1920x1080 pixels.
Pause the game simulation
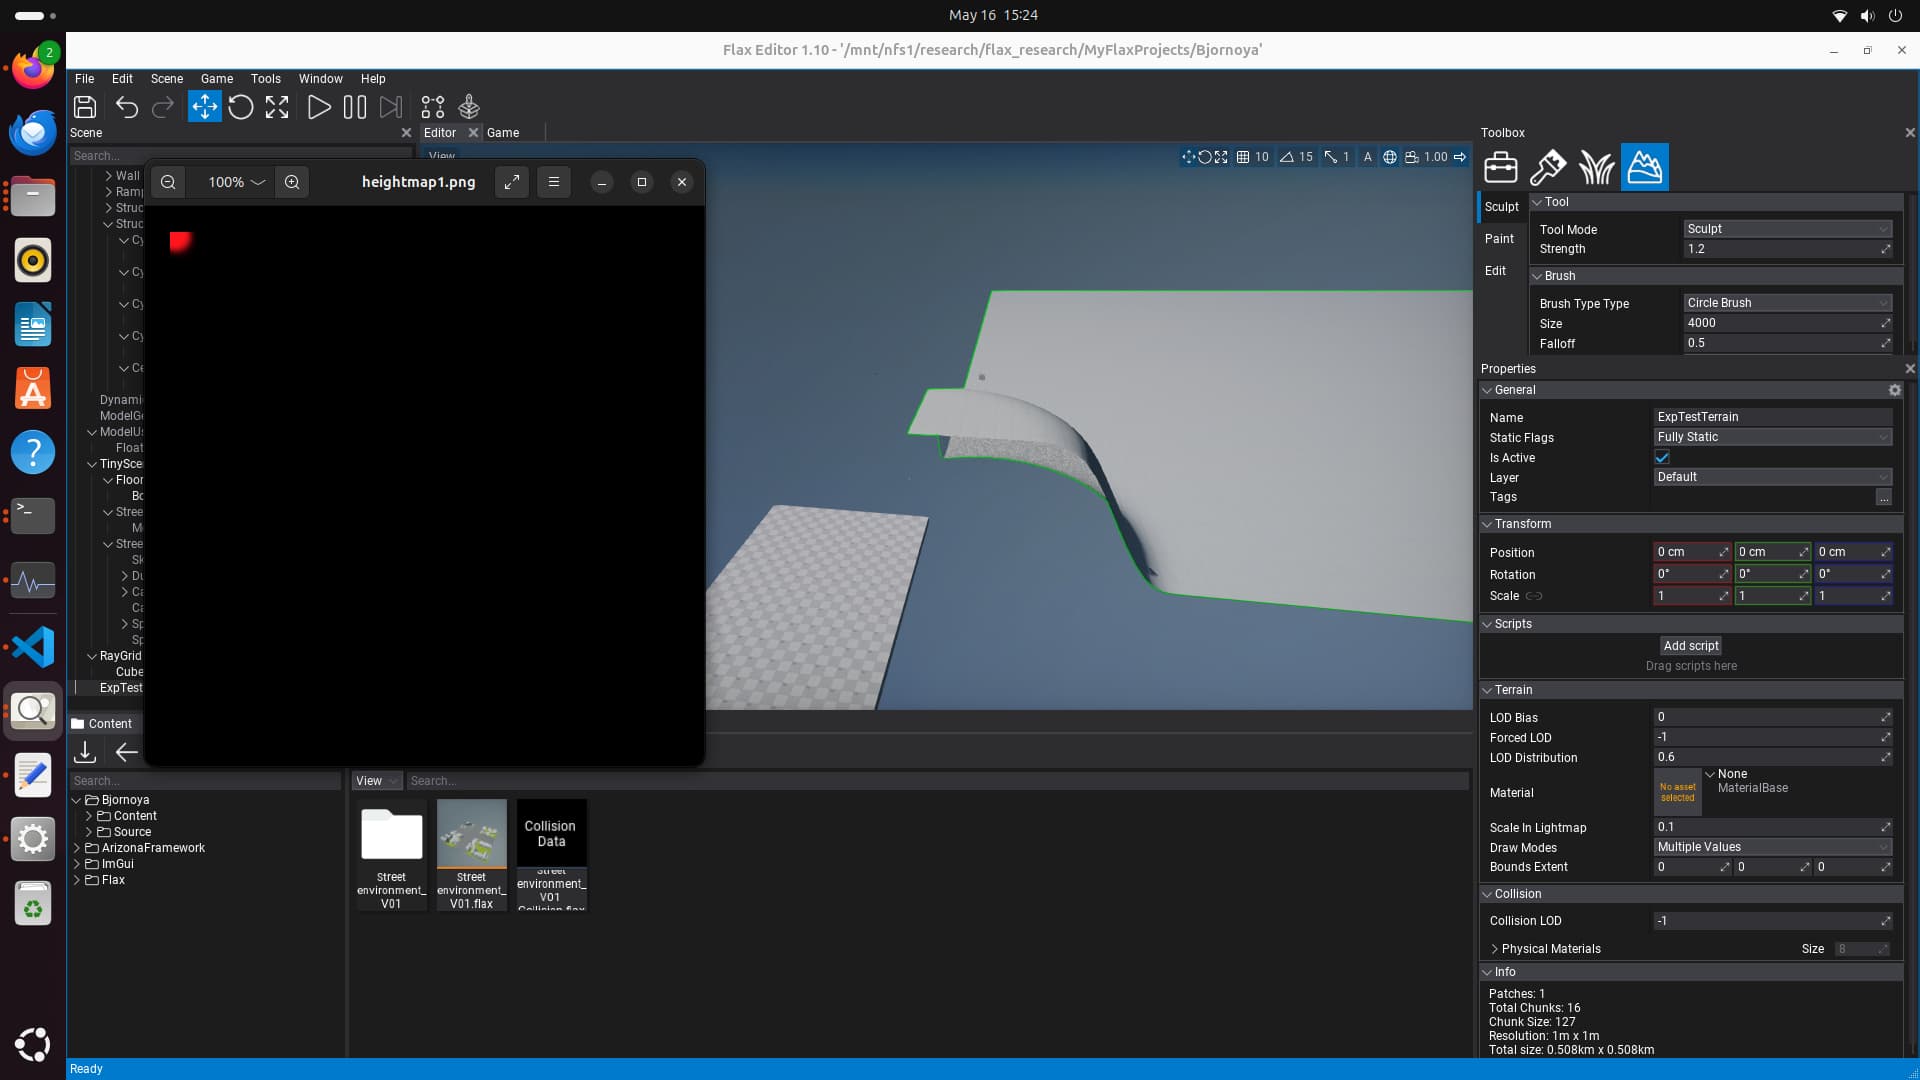[355, 107]
